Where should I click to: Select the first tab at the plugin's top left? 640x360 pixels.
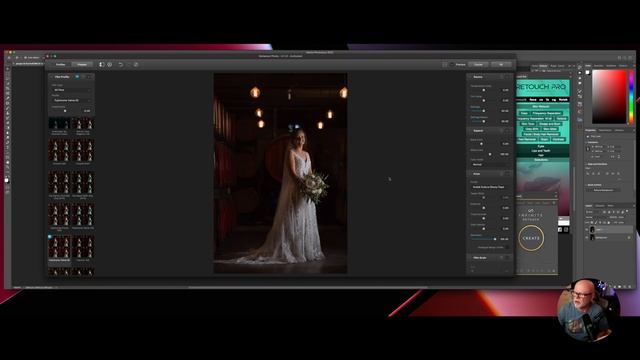pyautogui.click(x=60, y=64)
